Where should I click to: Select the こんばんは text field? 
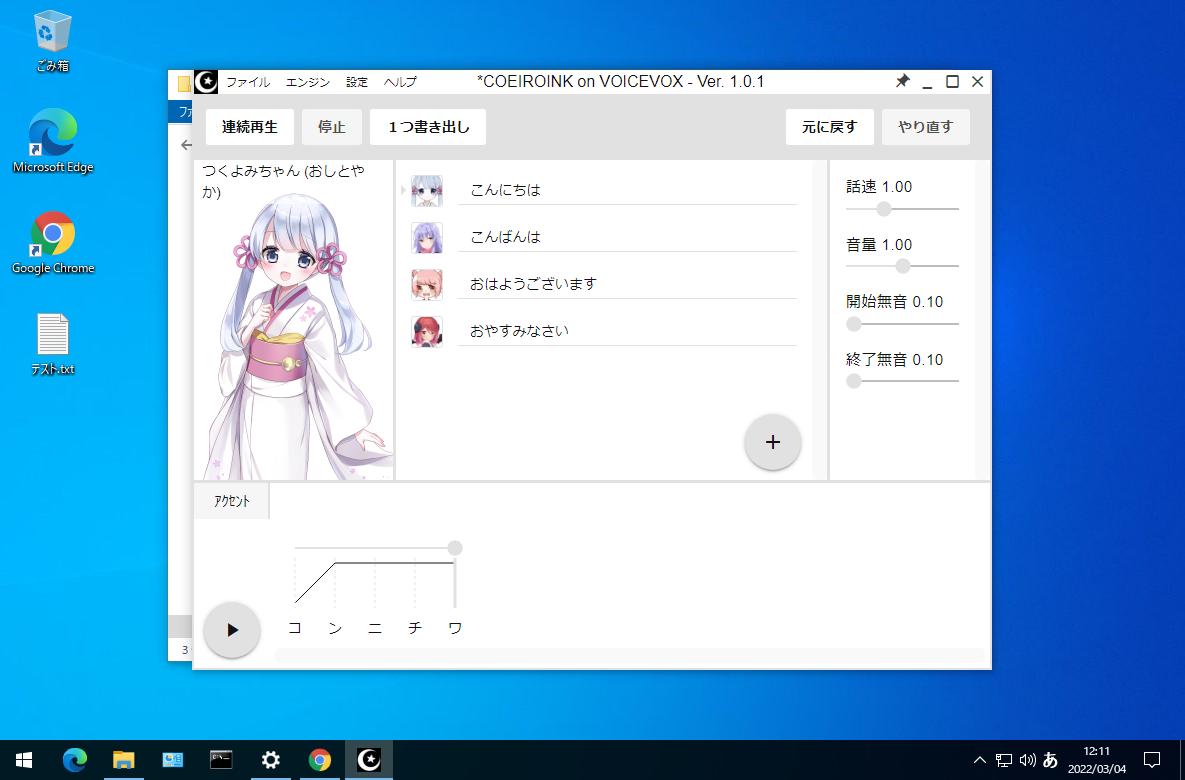pyautogui.click(x=627, y=237)
